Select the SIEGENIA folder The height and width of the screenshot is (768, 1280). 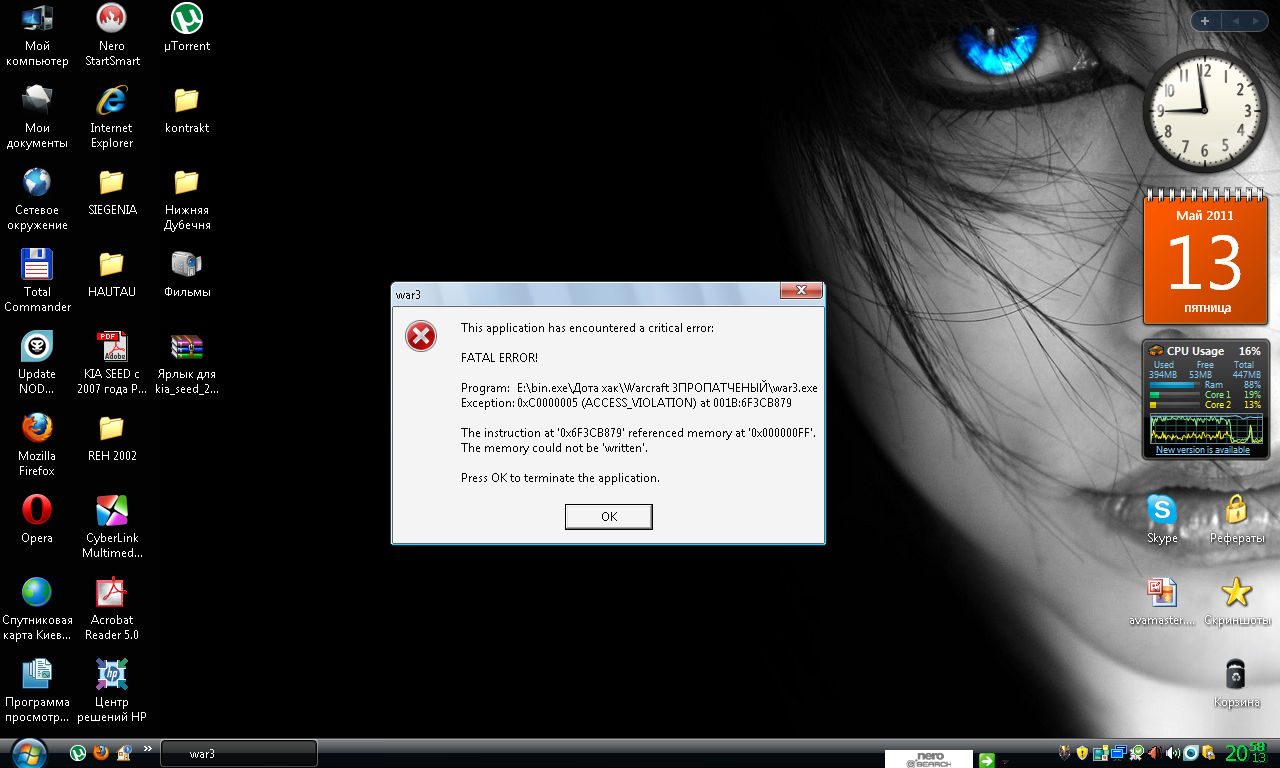tap(112, 192)
